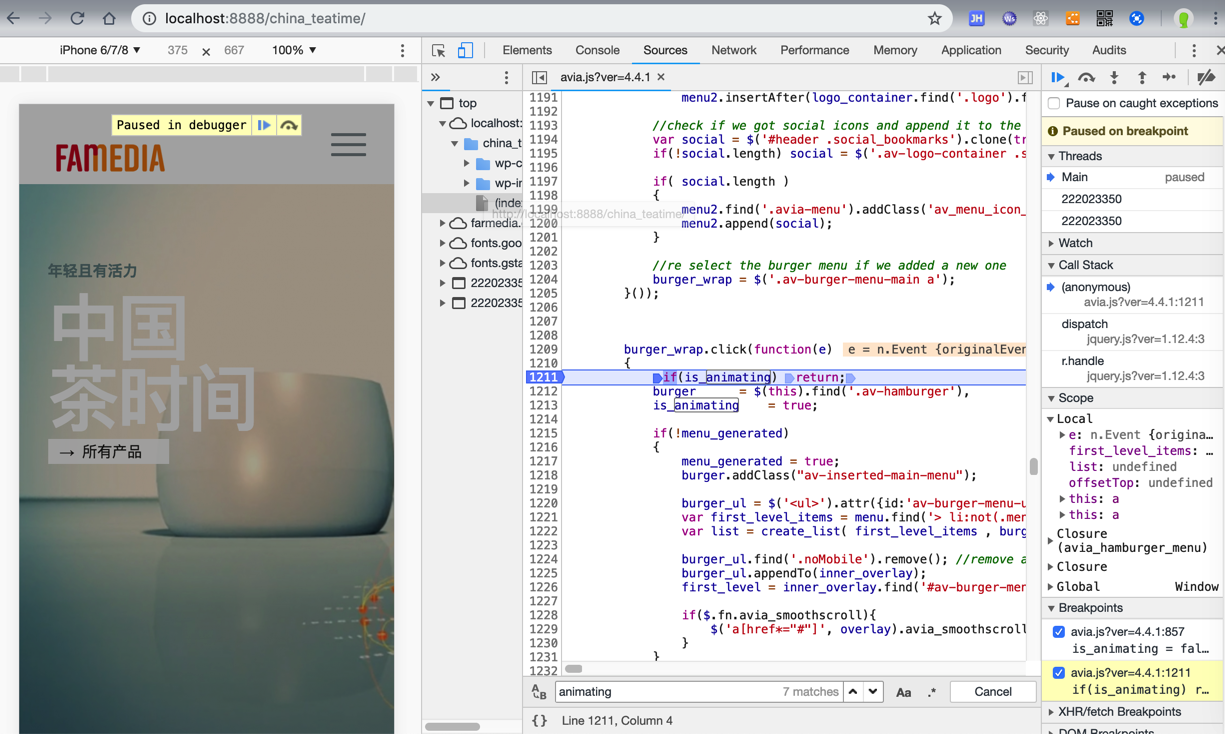
Task: Enable Pause on caught exceptions
Action: click(1054, 103)
